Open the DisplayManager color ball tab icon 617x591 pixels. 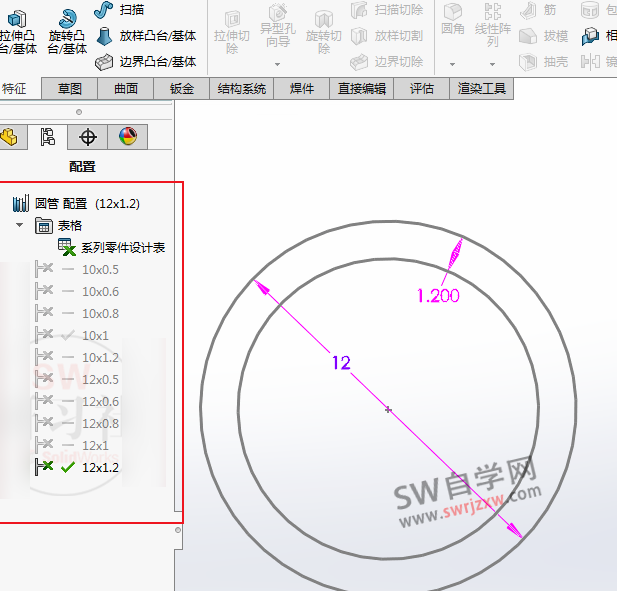click(x=128, y=137)
